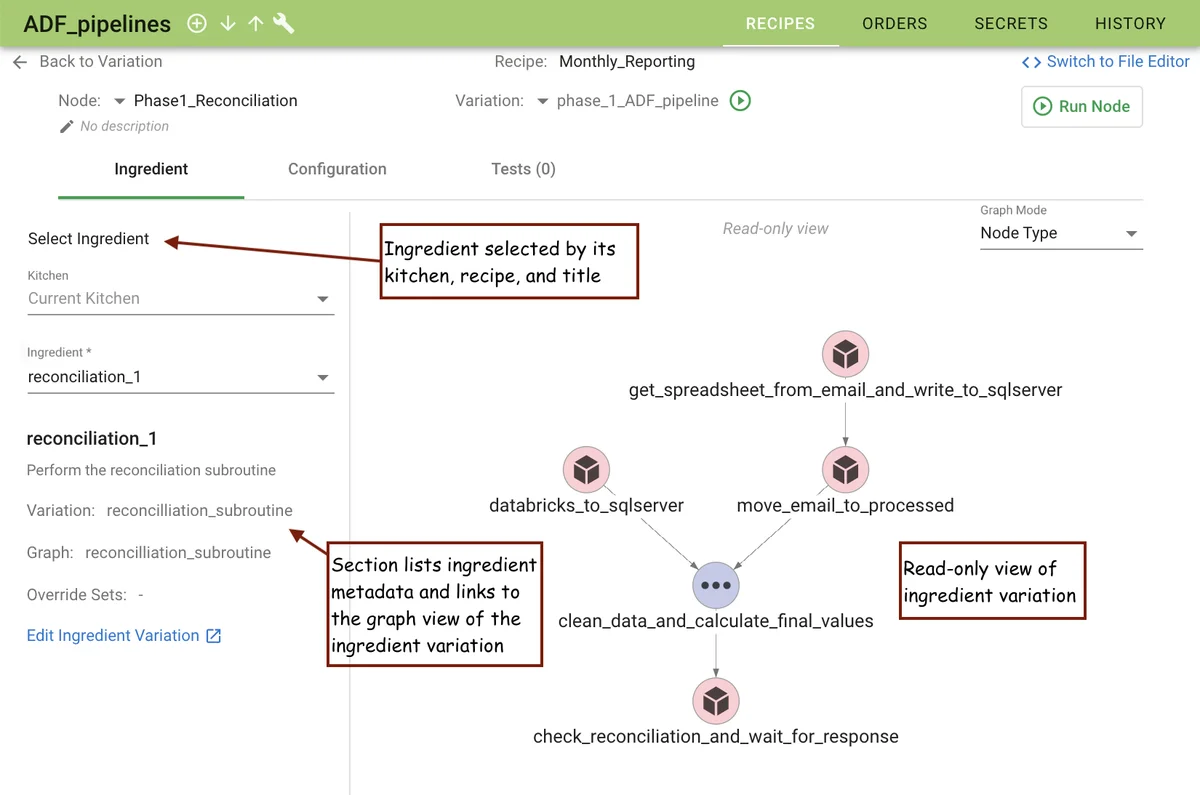Click the green play icon beside phase_1_ADF_pipeline

(x=740, y=101)
